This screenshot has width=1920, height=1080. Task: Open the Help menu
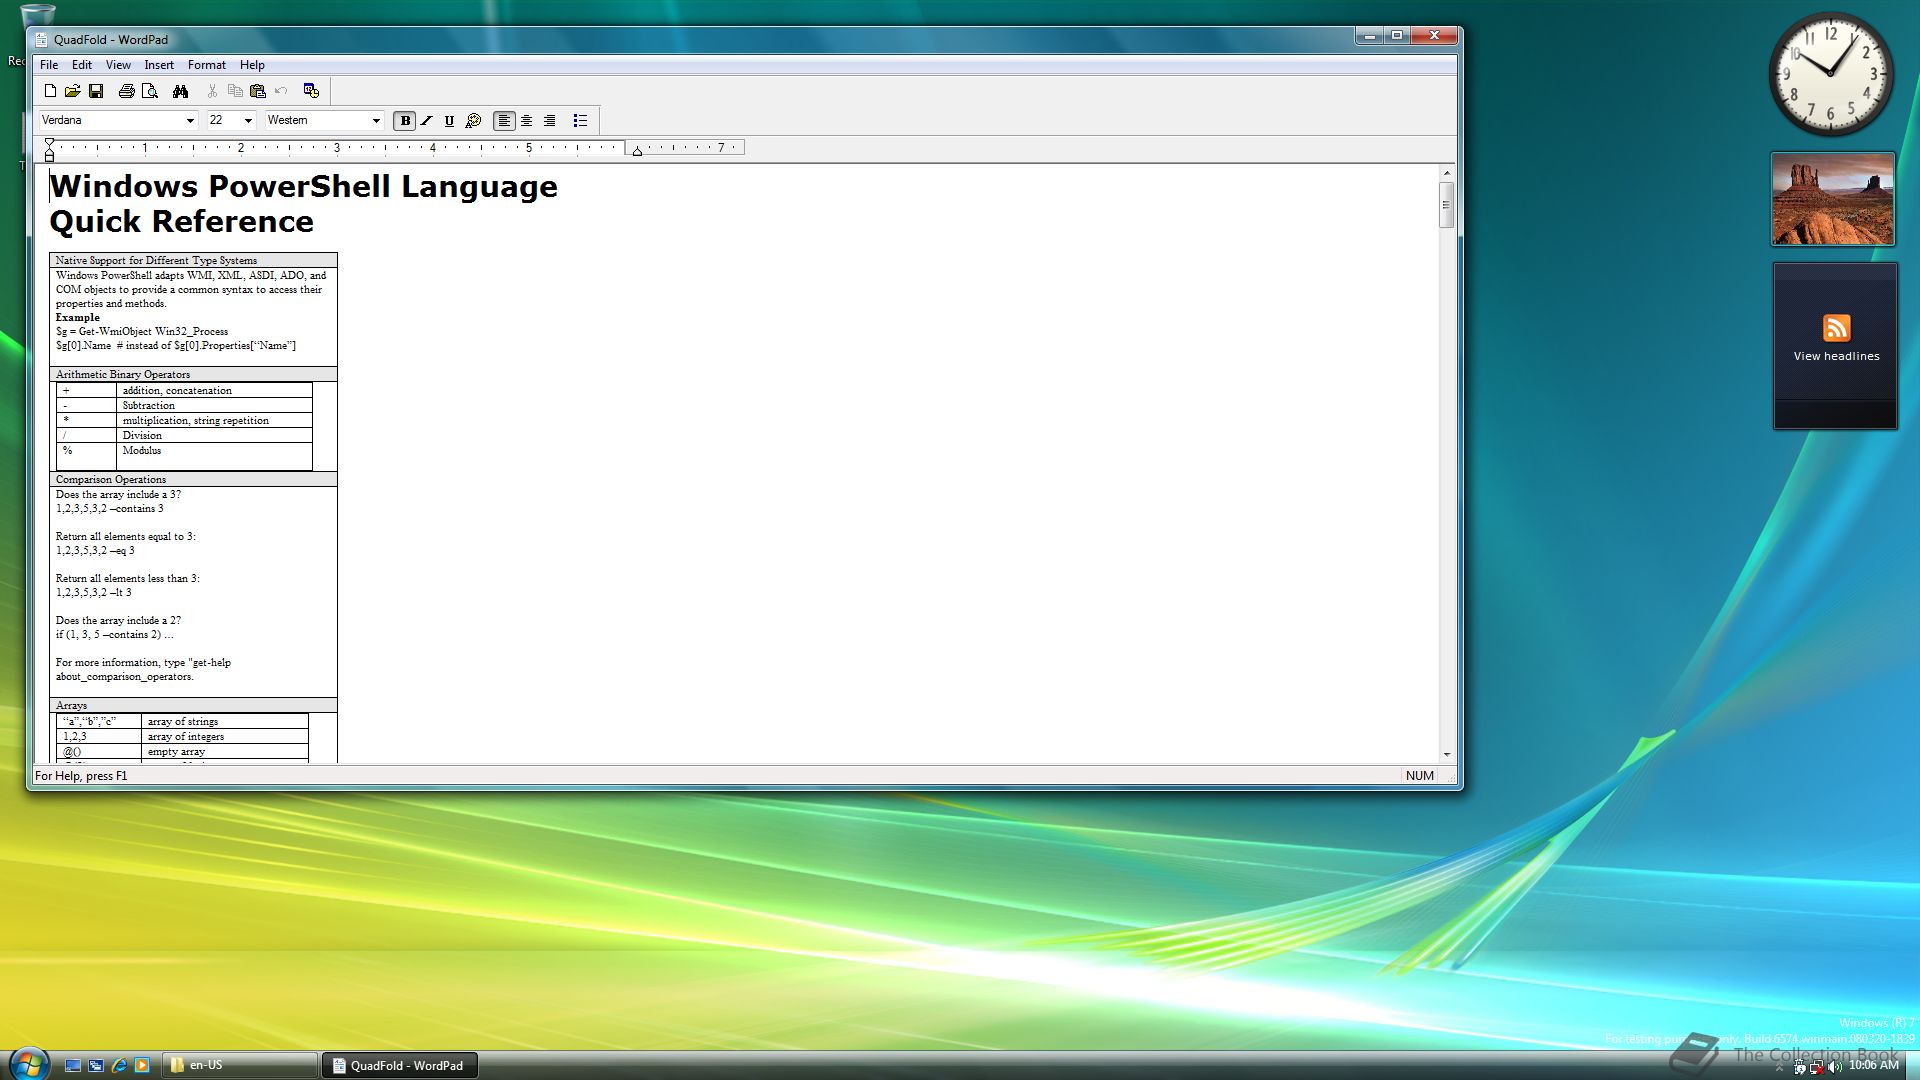[252, 65]
